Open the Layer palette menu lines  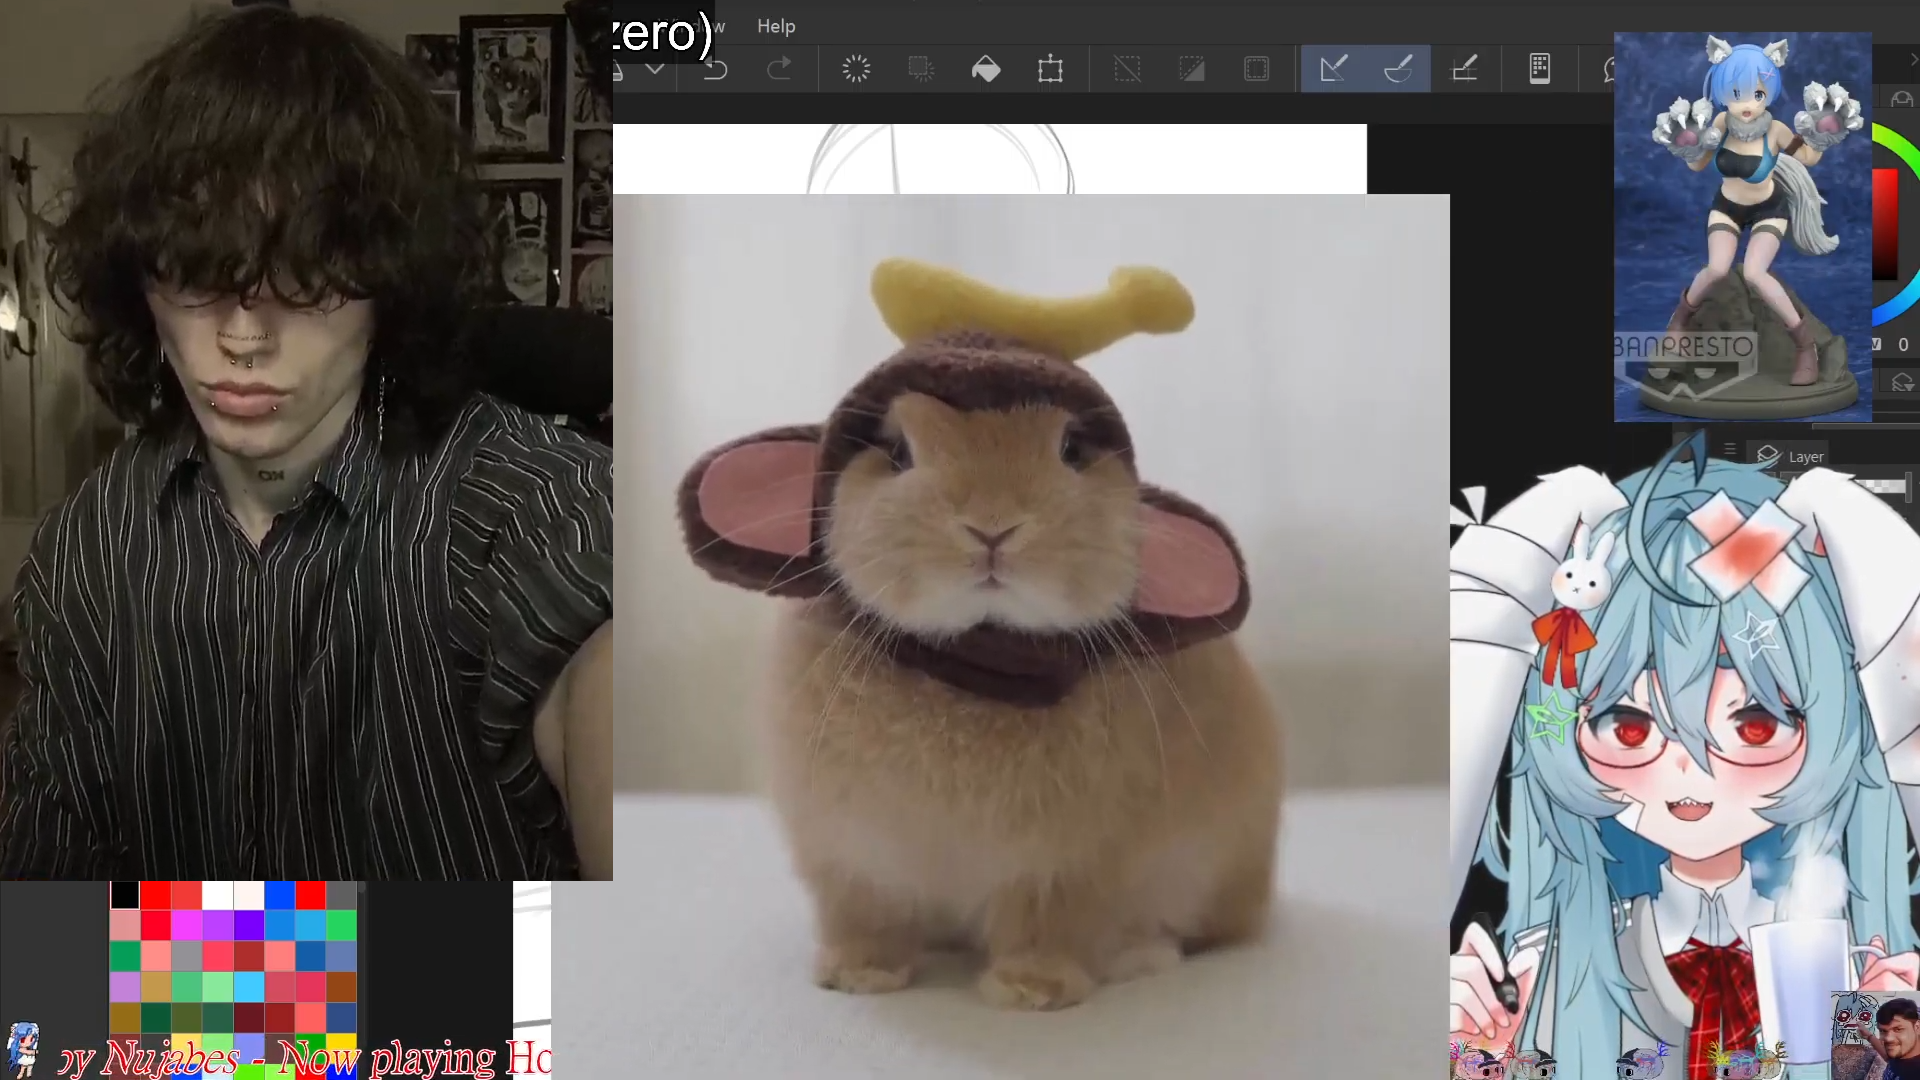(x=1730, y=449)
